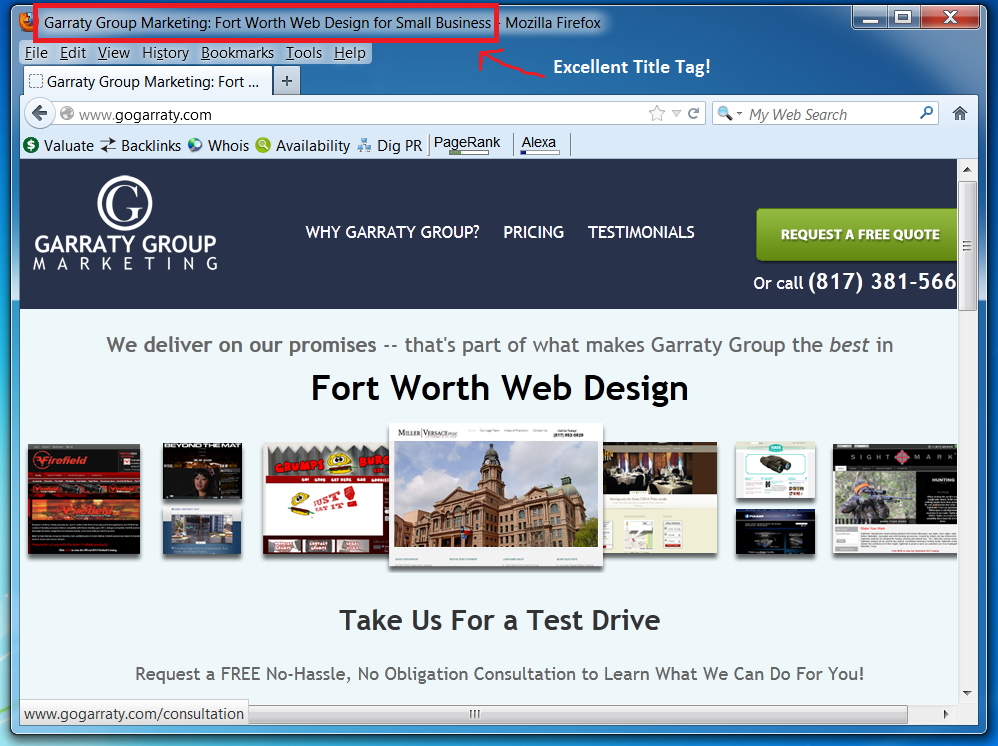Click the We deliver on our promises tagline

point(500,345)
